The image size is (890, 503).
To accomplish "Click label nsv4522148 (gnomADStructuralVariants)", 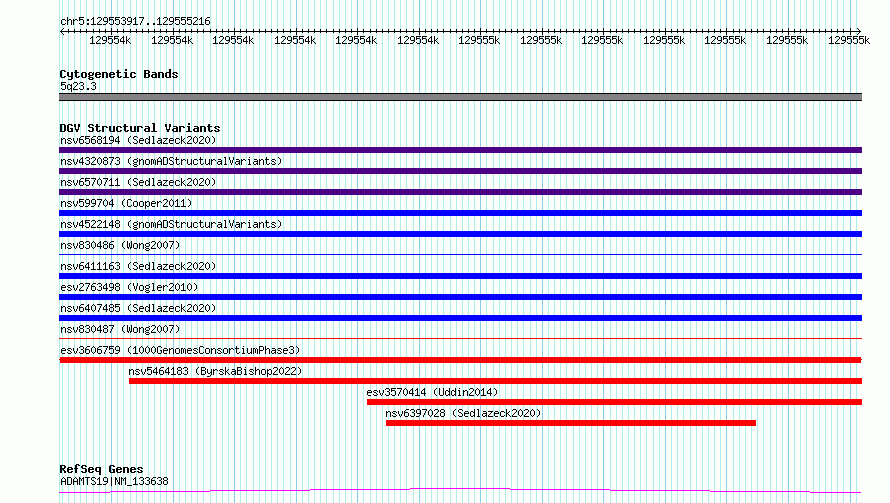I will [x=171, y=224].
